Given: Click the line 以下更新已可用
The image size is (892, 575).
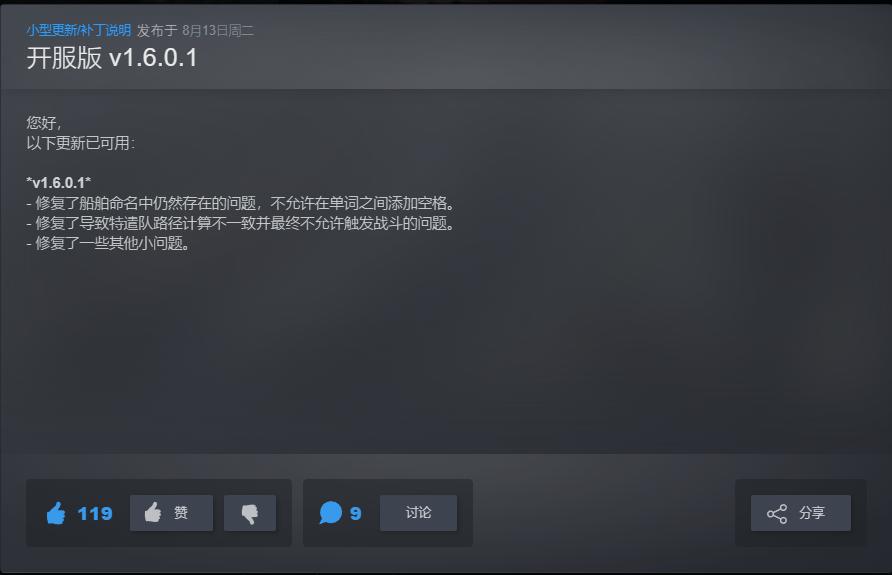Looking at the screenshot, I should point(81,143).
